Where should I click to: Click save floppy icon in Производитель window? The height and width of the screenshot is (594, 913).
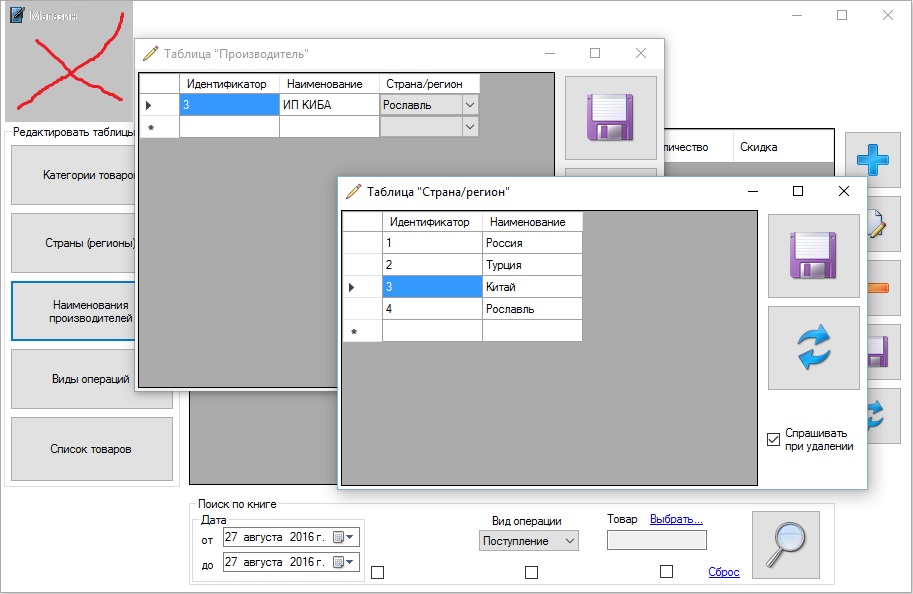pos(610,118)
